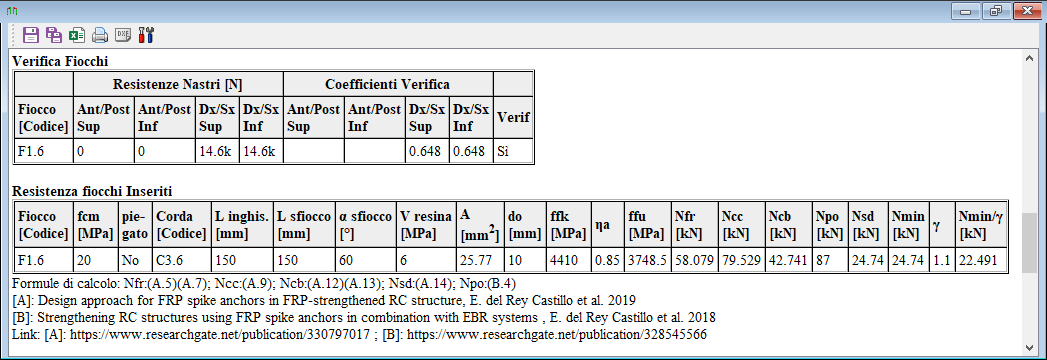Print the report with the printer icon

pyautogui.click(x=99, y=35)
